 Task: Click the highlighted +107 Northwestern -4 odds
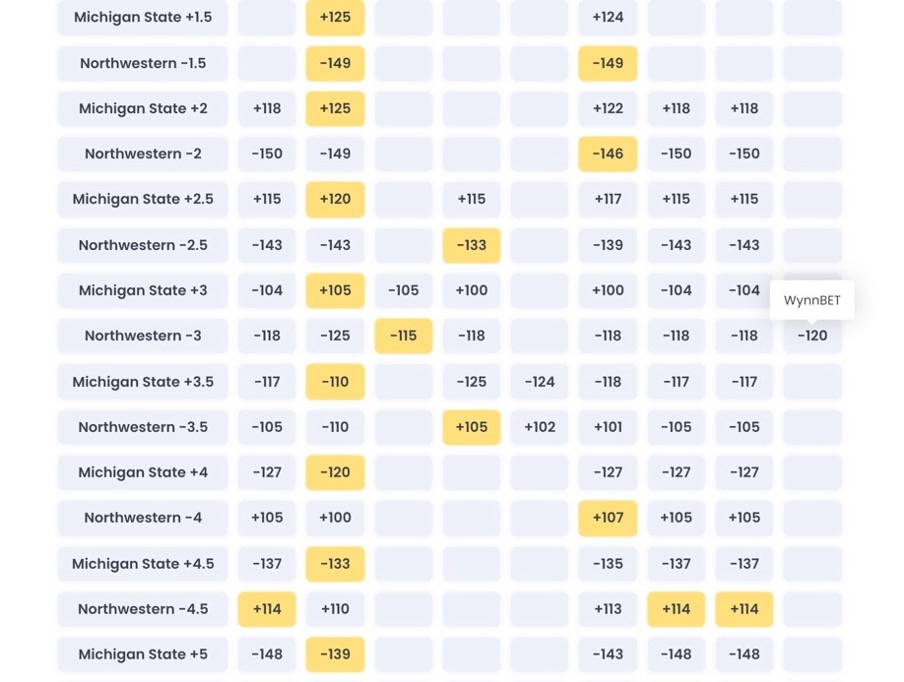coord(608,518)
